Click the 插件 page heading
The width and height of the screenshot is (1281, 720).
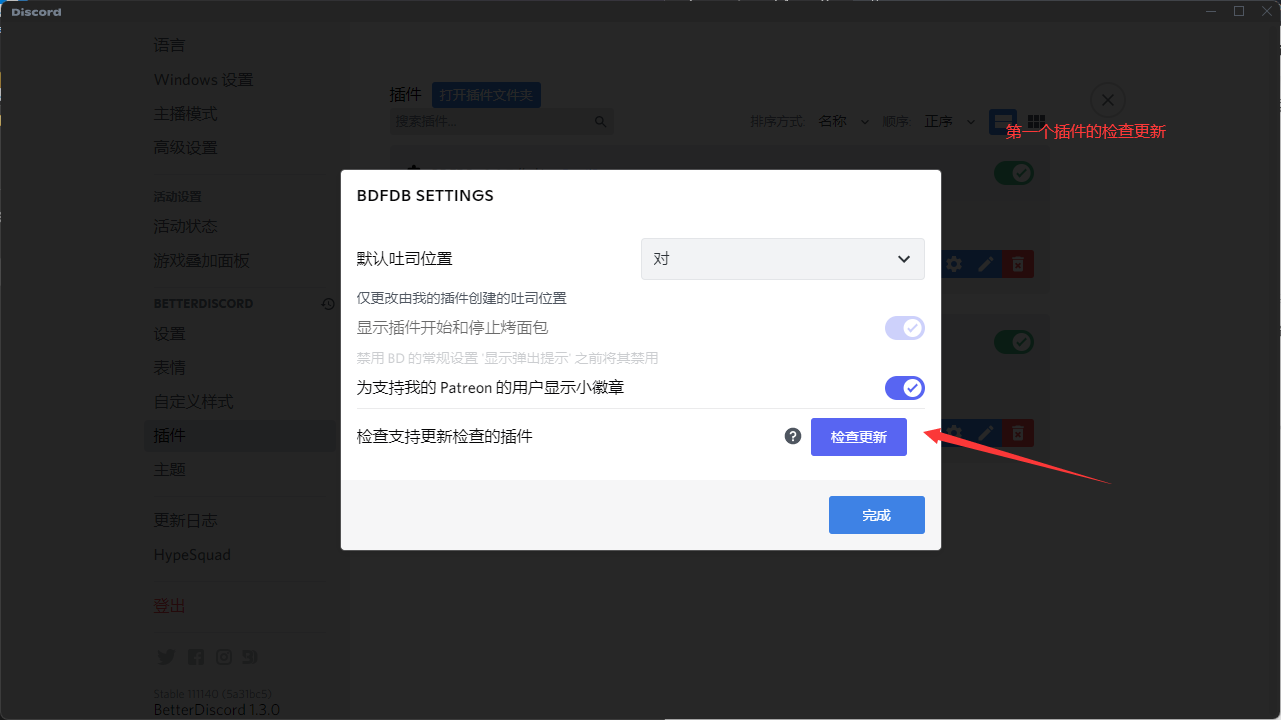click(405, 95)
